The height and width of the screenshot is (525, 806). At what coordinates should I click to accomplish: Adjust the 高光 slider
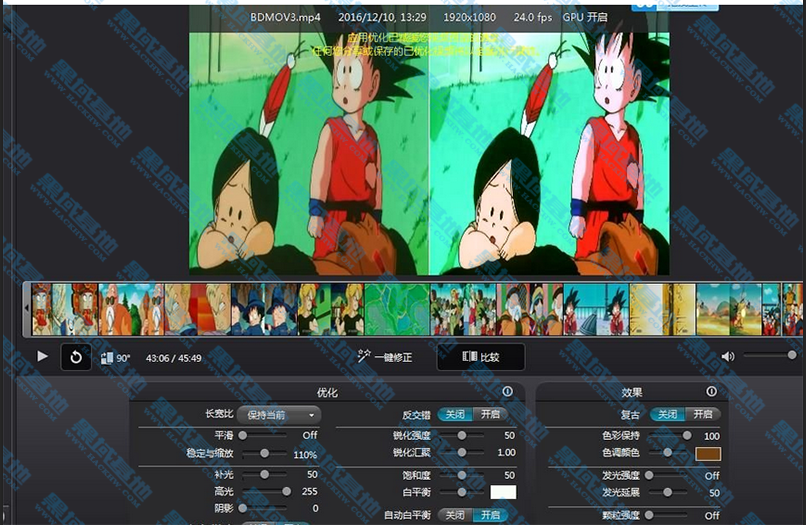[x=264, y=492]
